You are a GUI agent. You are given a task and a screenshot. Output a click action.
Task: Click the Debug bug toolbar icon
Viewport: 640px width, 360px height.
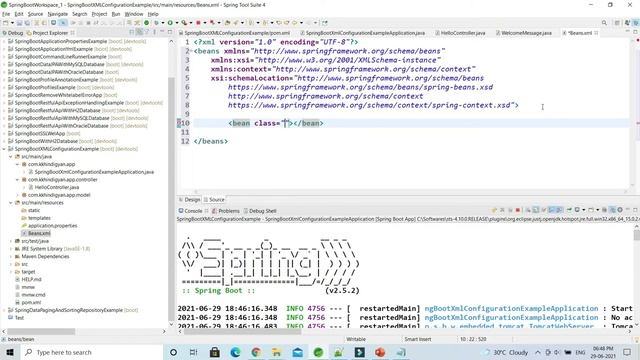click(156, 23)
